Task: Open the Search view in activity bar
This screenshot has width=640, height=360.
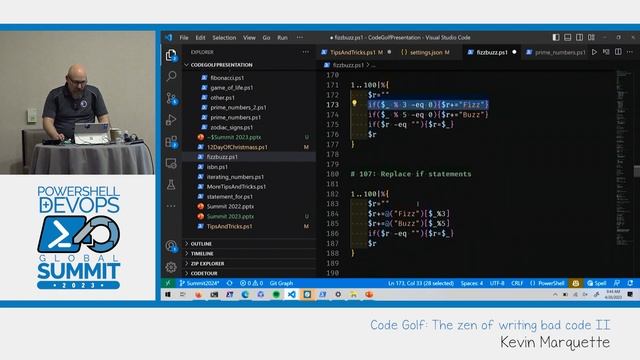Action: [171, 76]
